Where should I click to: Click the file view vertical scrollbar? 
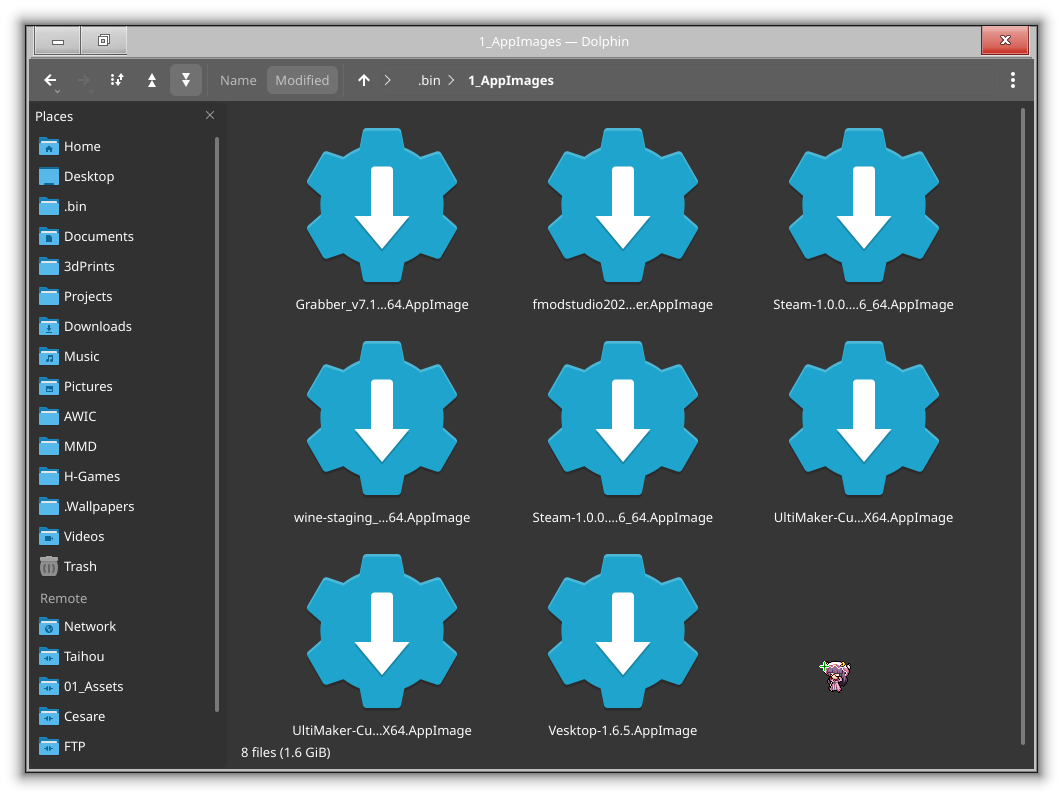[1022, 426]
